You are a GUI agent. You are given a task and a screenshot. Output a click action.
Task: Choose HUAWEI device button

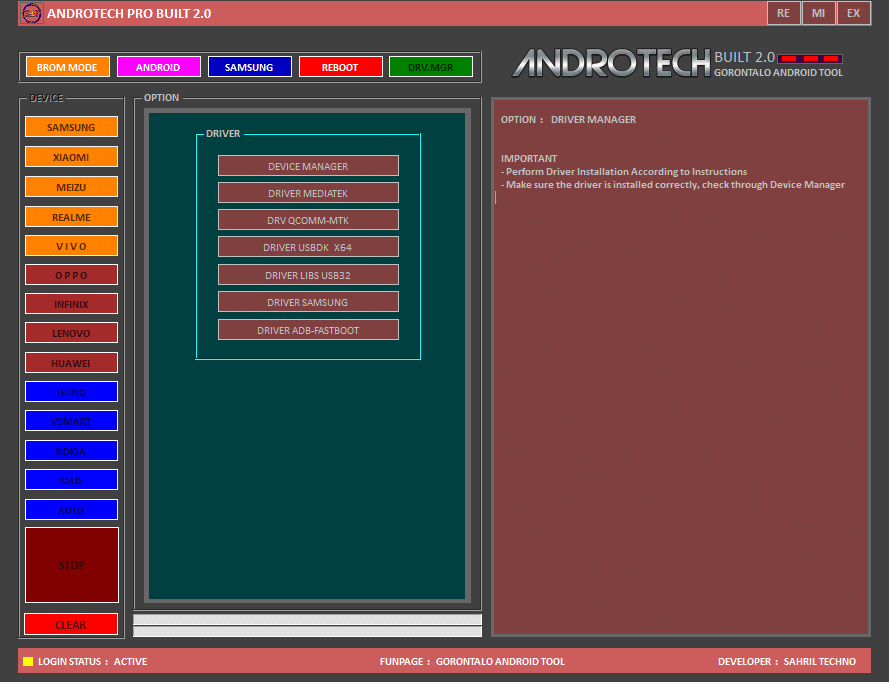pos(71,363)
